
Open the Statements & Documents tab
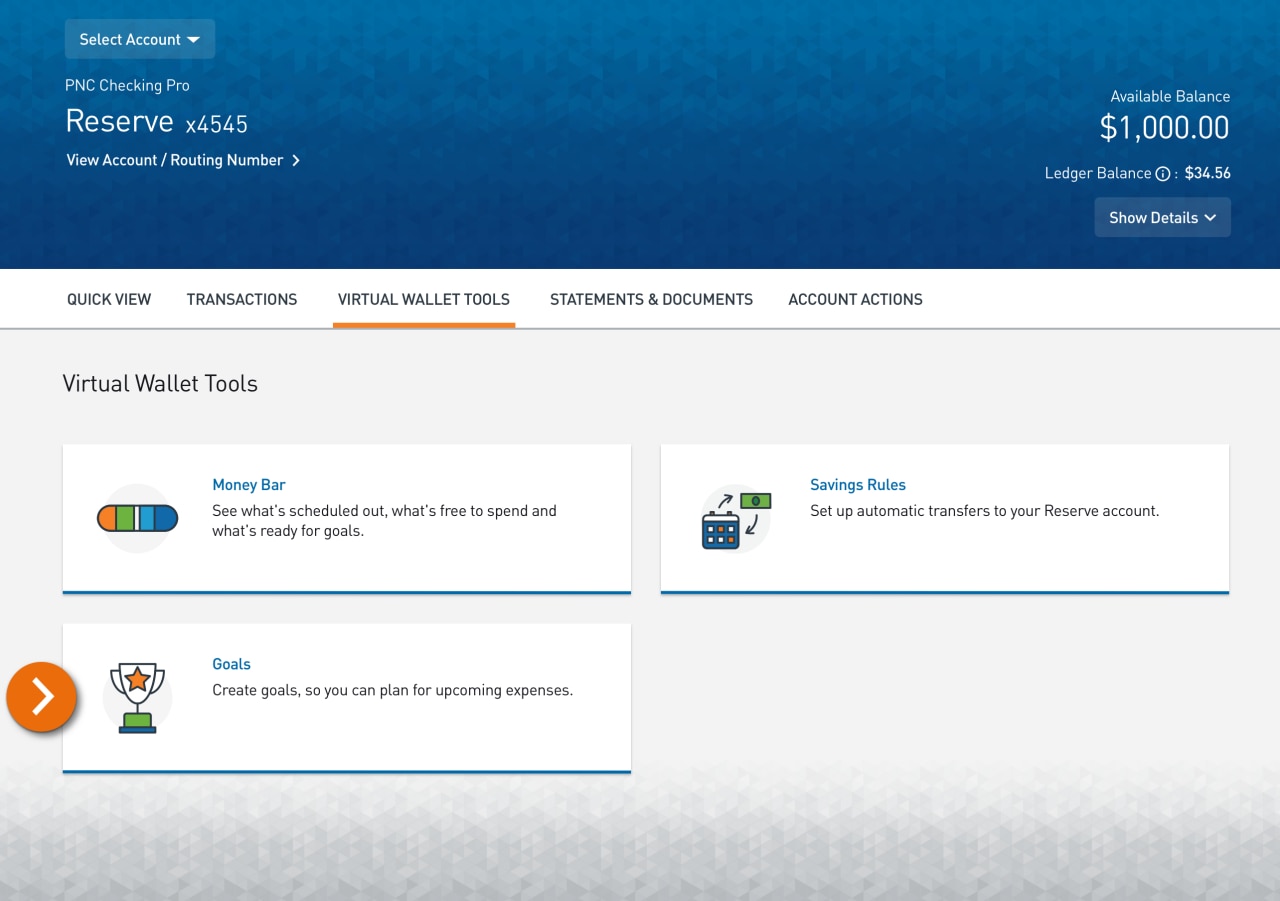point(651,299)
